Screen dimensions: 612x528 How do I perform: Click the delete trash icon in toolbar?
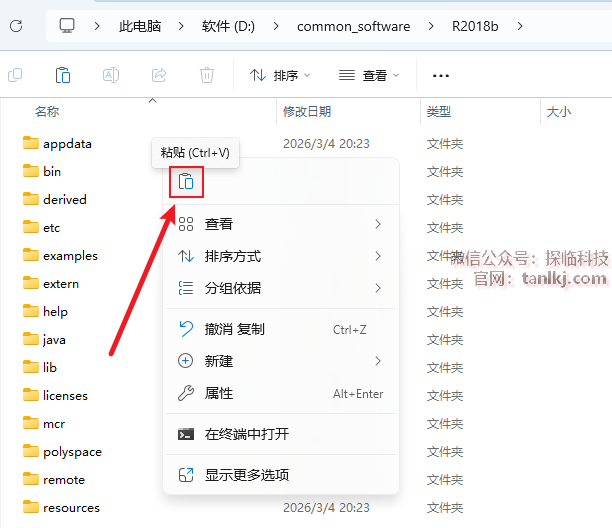coord(207,75)
